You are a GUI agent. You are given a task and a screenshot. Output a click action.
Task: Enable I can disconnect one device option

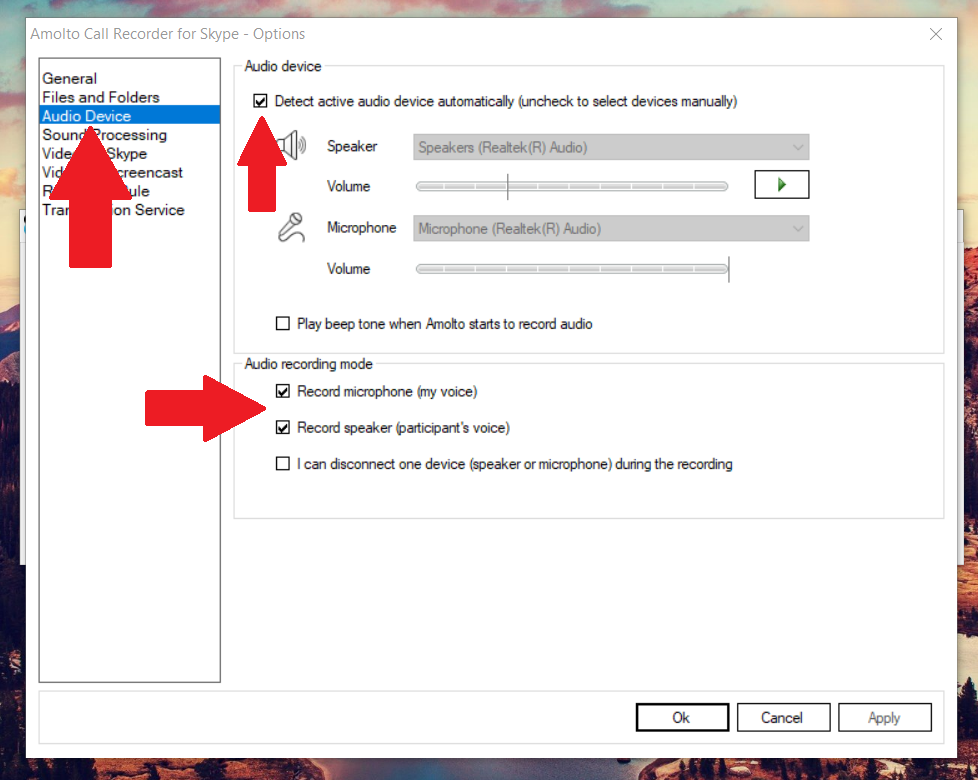point(283,463)
